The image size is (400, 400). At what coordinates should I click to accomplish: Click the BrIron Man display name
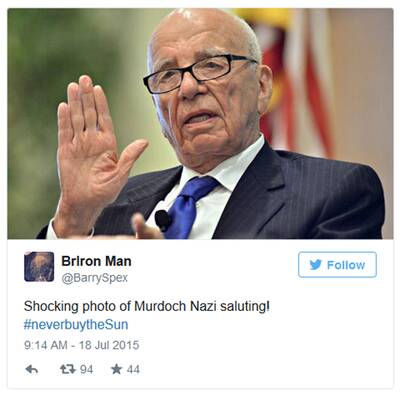click(96, 261)
